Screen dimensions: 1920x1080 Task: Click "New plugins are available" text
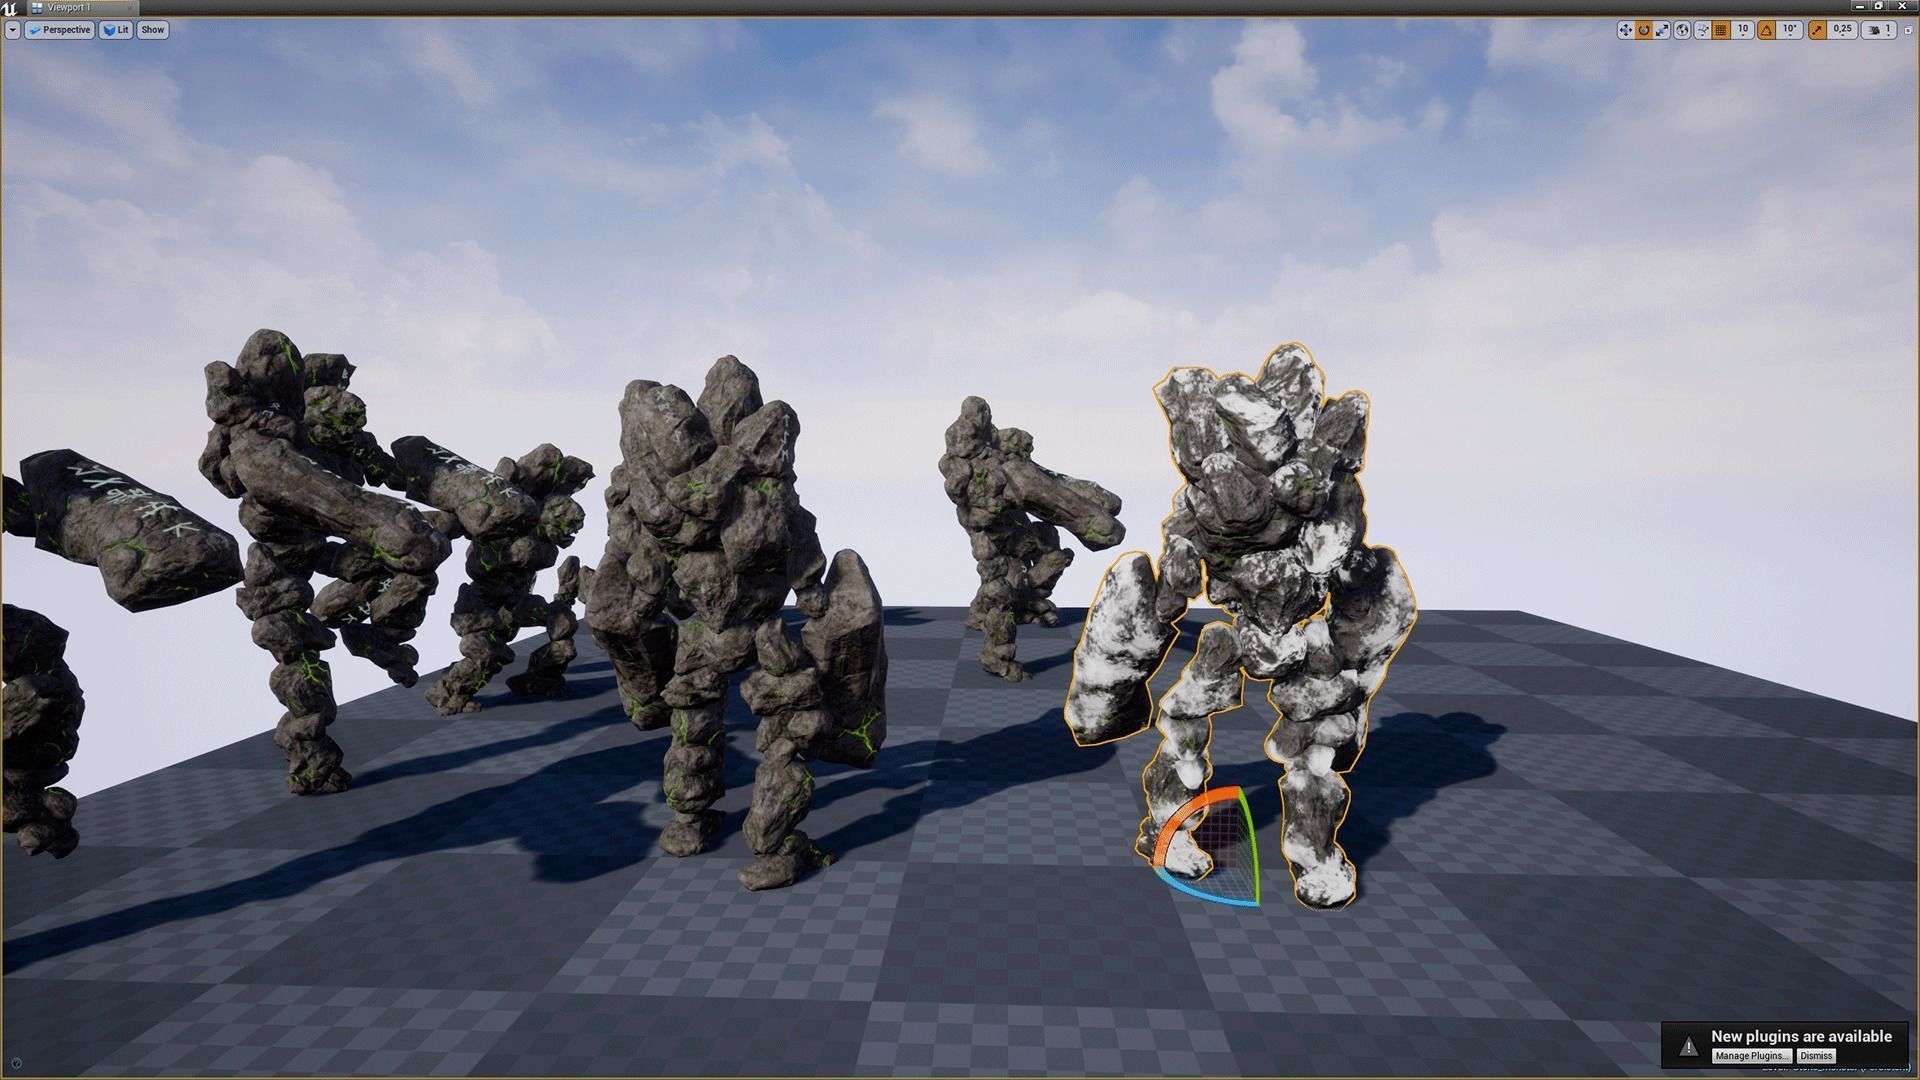[1801, 1036]
